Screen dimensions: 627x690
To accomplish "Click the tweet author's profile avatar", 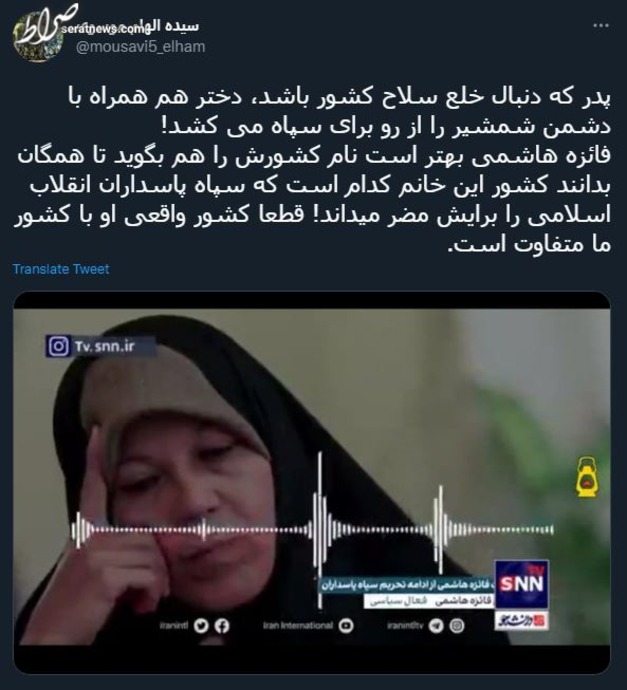I will coord(39,37).
